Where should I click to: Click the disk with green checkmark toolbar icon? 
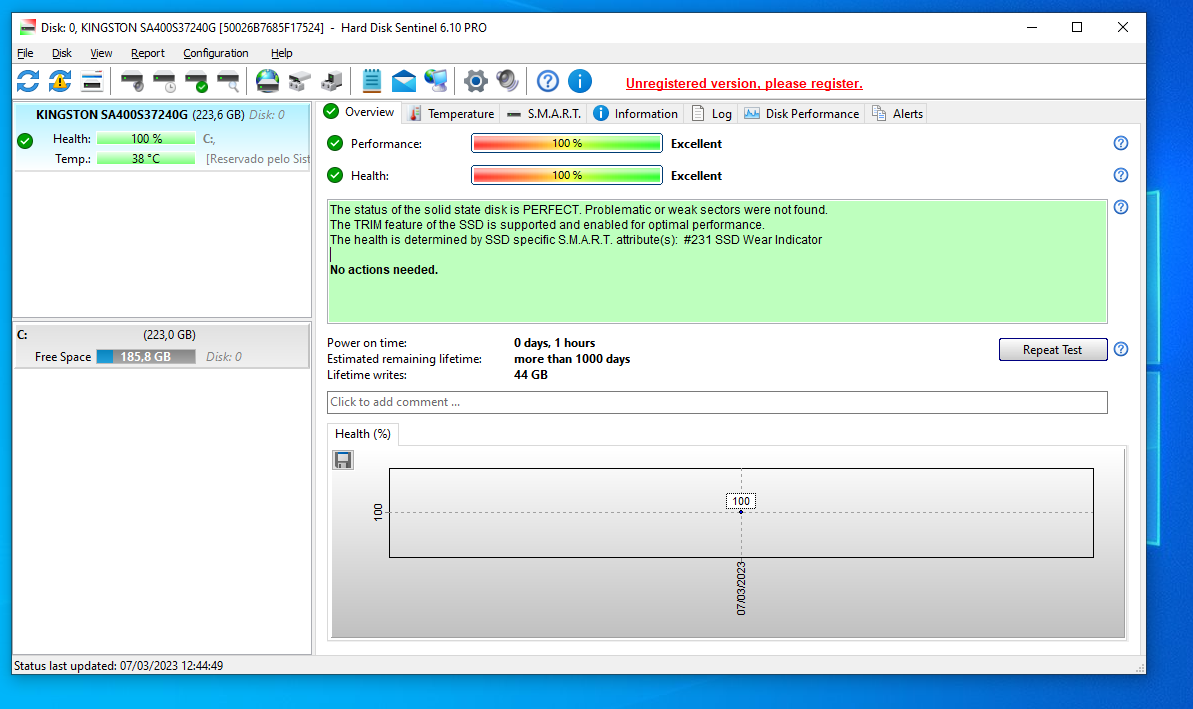[196, 81]
